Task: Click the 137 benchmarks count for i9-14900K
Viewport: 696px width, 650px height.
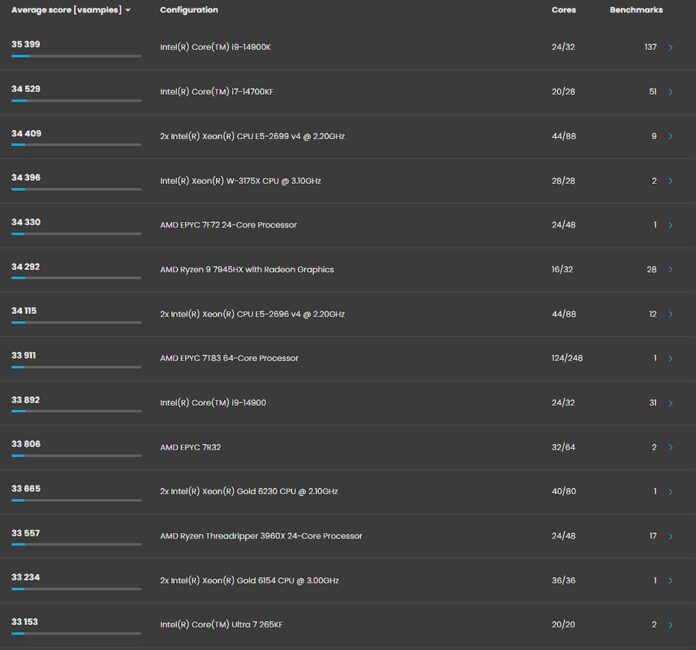Action: click(x=650, y=47)
